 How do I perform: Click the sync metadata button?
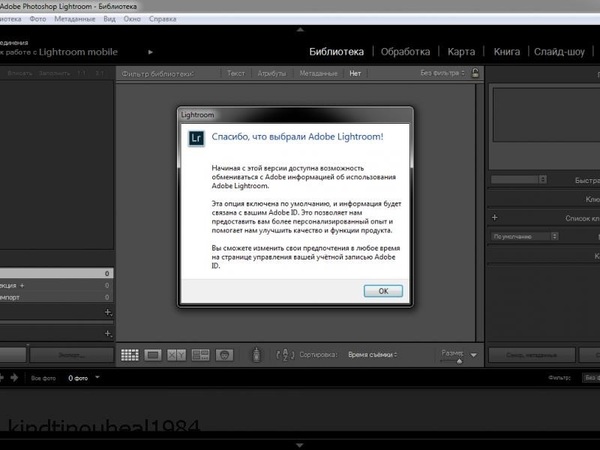532,355
